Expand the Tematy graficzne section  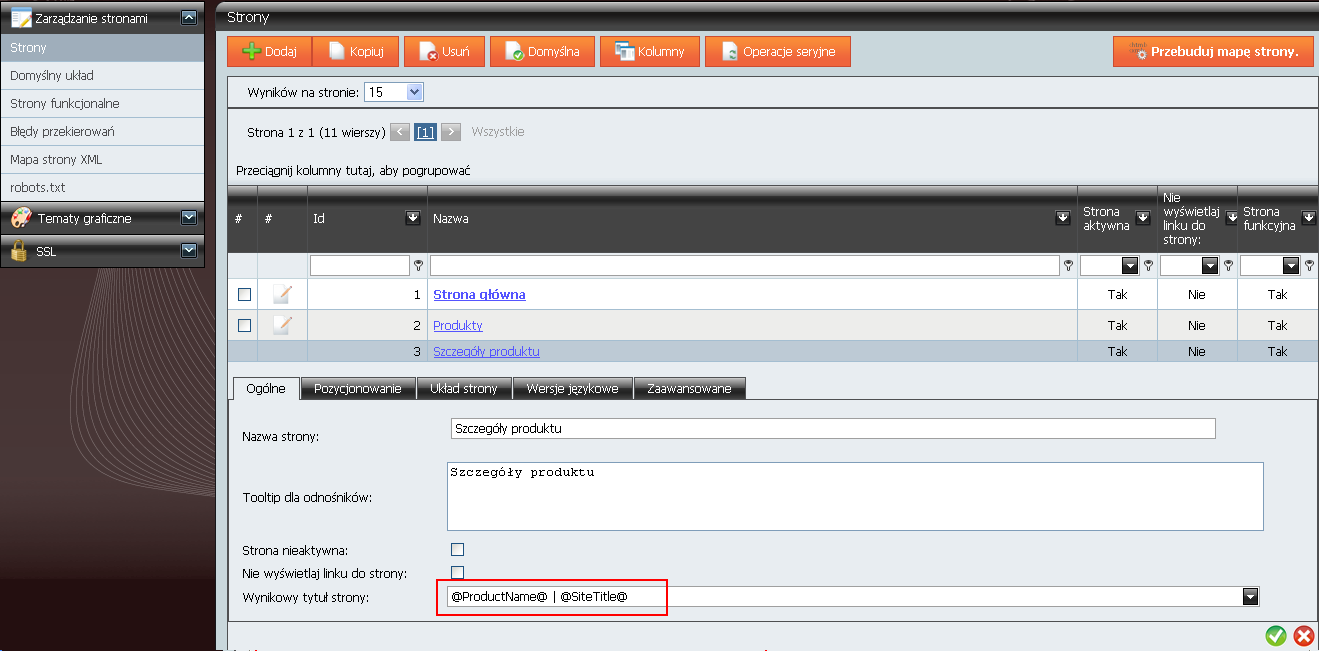coord(189,217)
